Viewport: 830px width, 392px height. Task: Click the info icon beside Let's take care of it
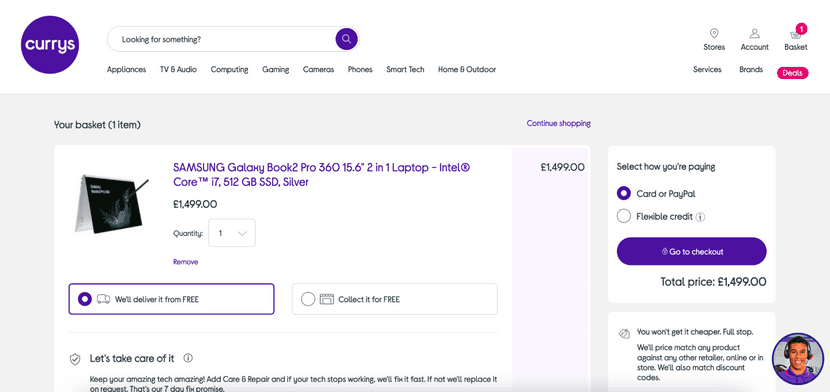coord(188,358)
